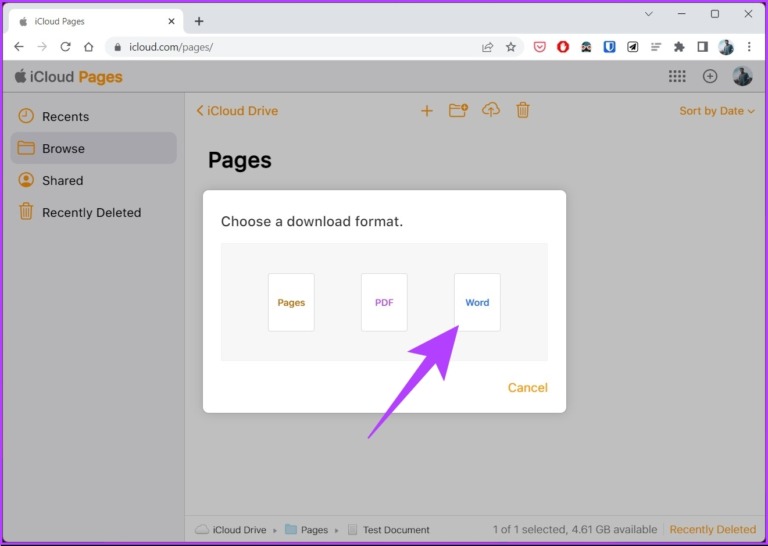Viewport: 768px width, 546px height.
Task: Click the red Opera-style extension icon
Action: pos(563,47)
